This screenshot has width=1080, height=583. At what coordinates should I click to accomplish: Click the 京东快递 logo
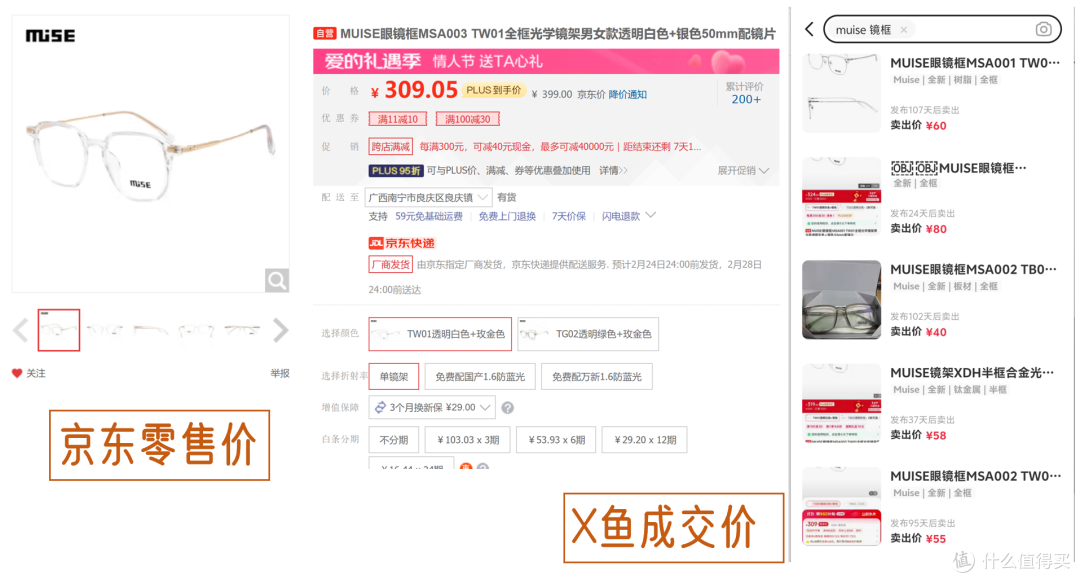[402, 243]
